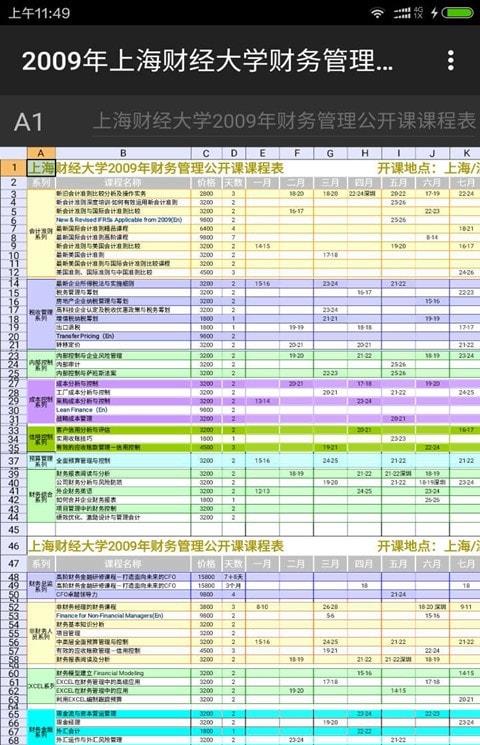The width and height of the screenshot is (480, 745).
Task: Open the three-dot overflow menu
Action: tap(451, 61)
